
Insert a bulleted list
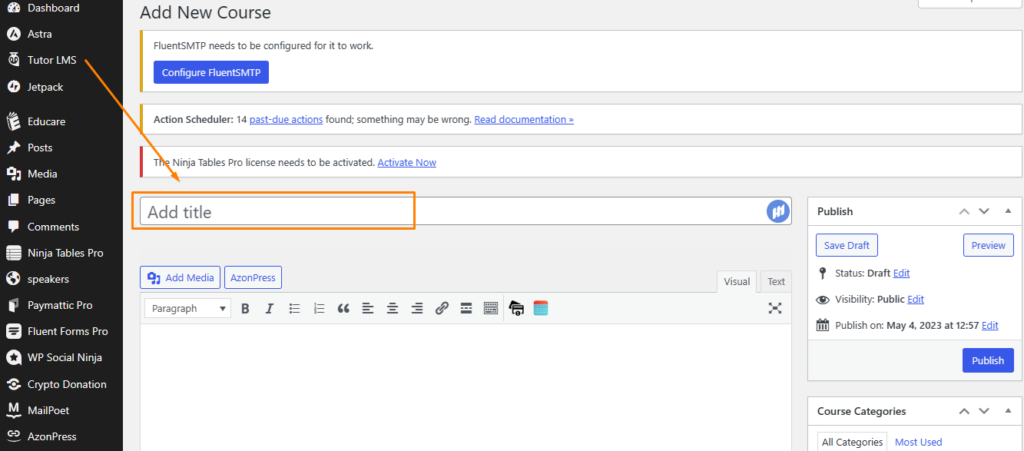pyautogui.click(x=295, y=309)
